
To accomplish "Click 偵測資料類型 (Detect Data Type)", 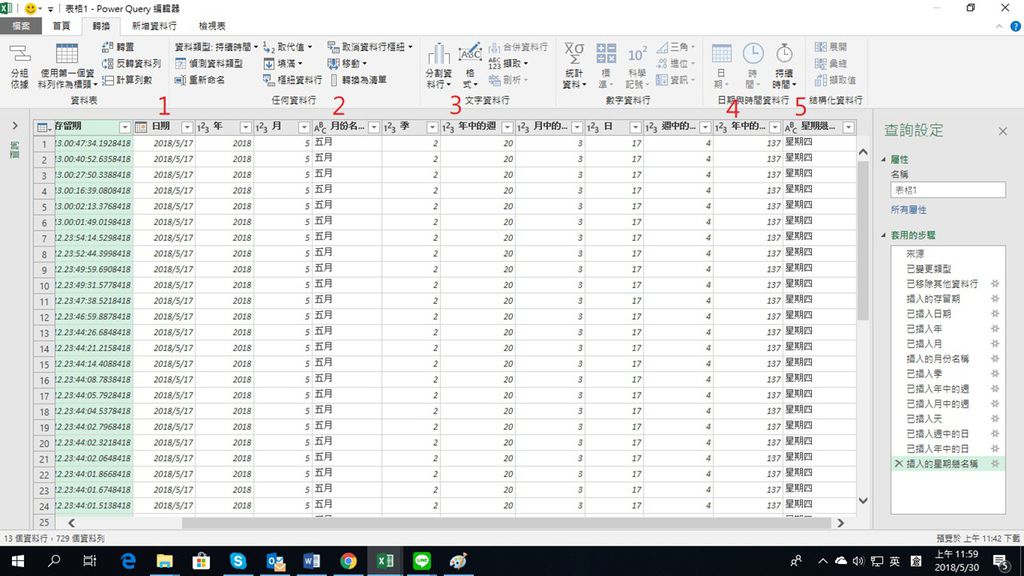I will click(209, 63).
